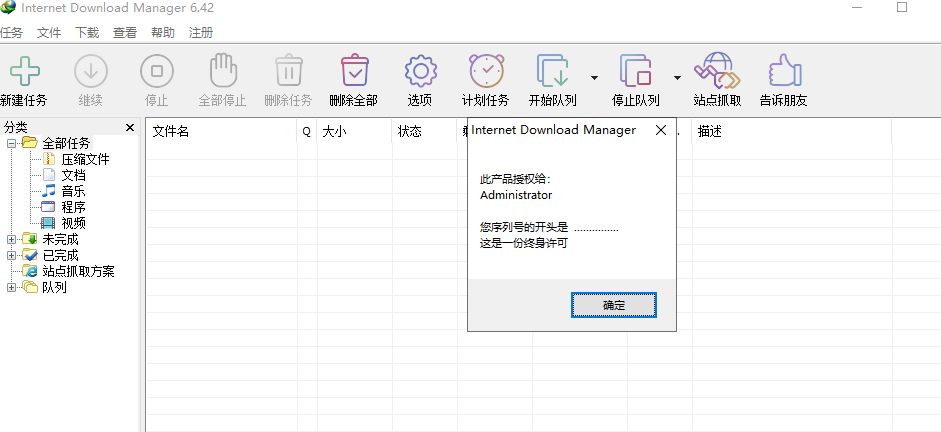Screen dimensions: 941x432
Task: Close the Internet Download Manager dialog
Action: pyautogui.click(x=661, y=130)
